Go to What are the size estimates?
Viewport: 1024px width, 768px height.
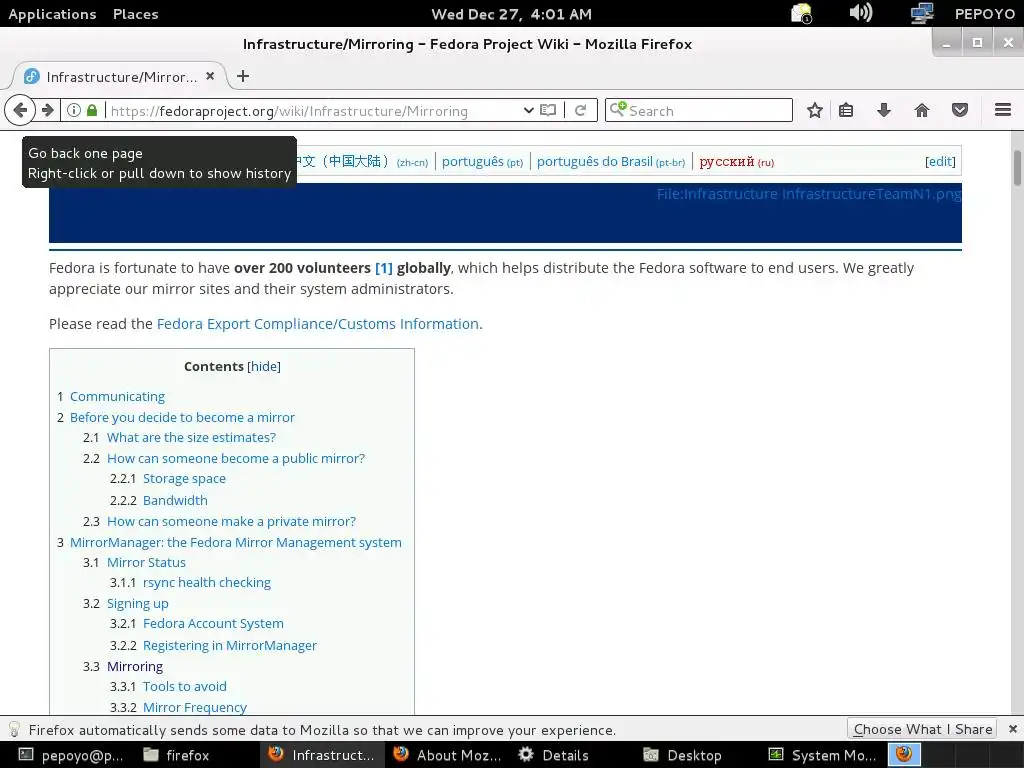tap(191, 438)
